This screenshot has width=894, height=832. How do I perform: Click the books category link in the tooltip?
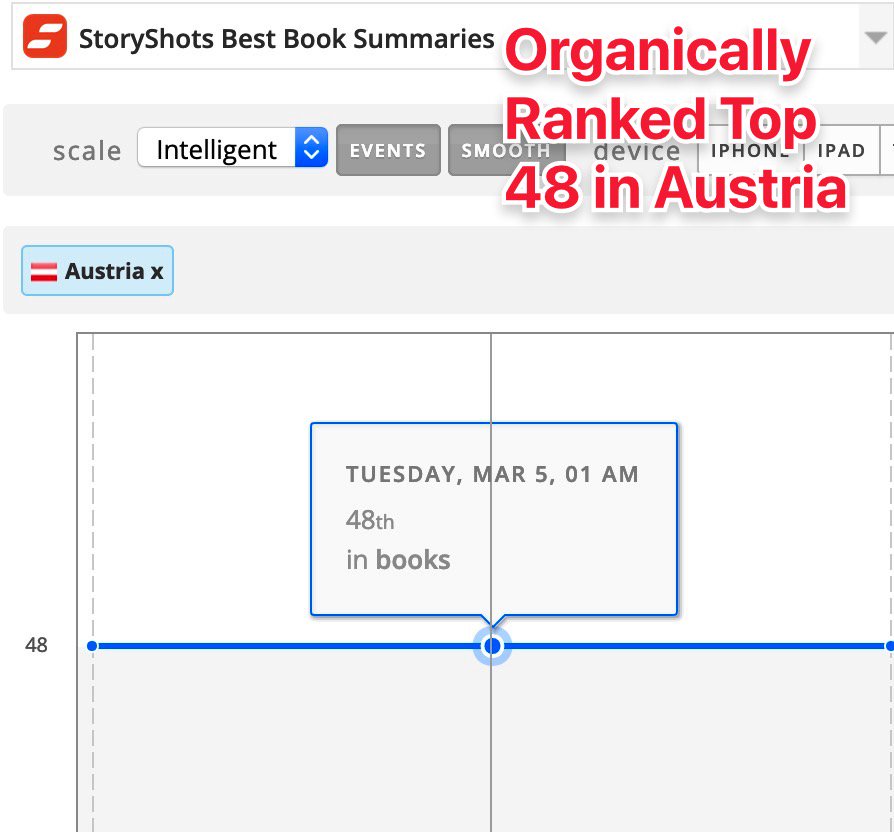[x=415, y=560]
